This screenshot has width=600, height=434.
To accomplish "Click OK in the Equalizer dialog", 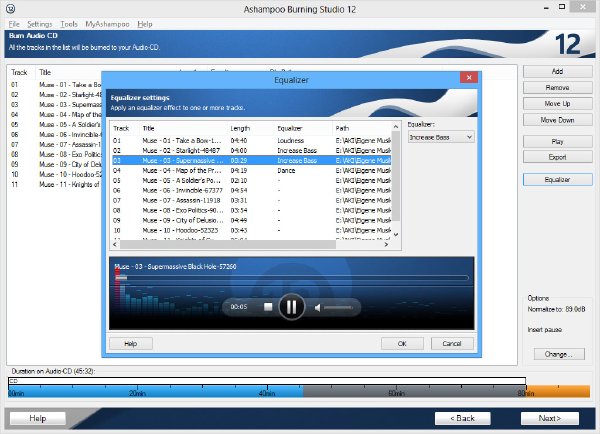I will coord(402,343).
